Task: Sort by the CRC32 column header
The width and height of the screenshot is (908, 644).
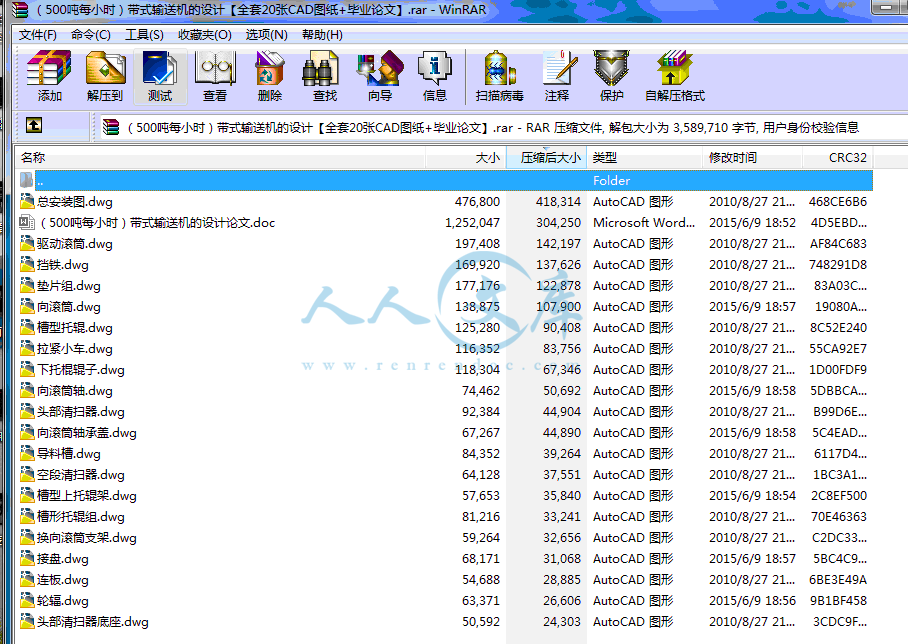Action: [x=838, y=158]
